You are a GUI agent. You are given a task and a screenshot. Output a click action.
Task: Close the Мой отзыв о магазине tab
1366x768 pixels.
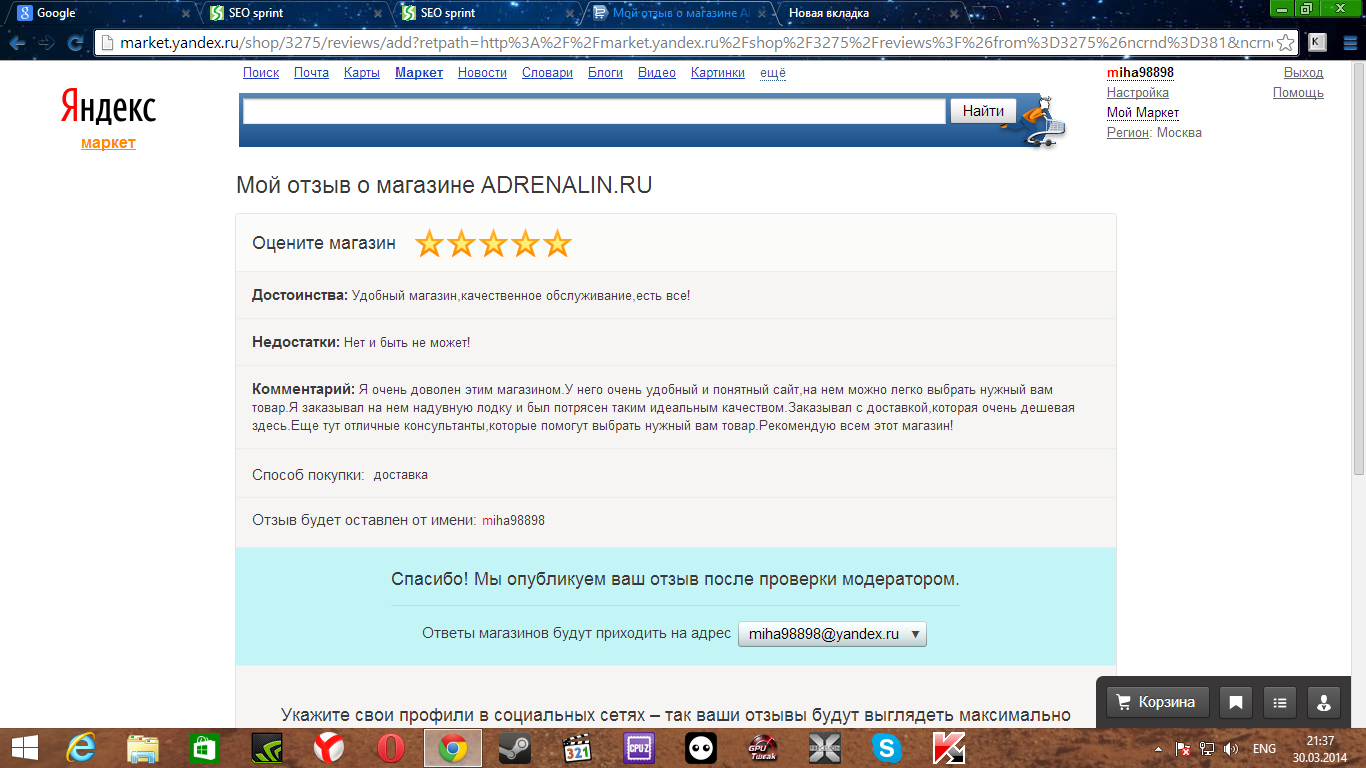(760, 14)
